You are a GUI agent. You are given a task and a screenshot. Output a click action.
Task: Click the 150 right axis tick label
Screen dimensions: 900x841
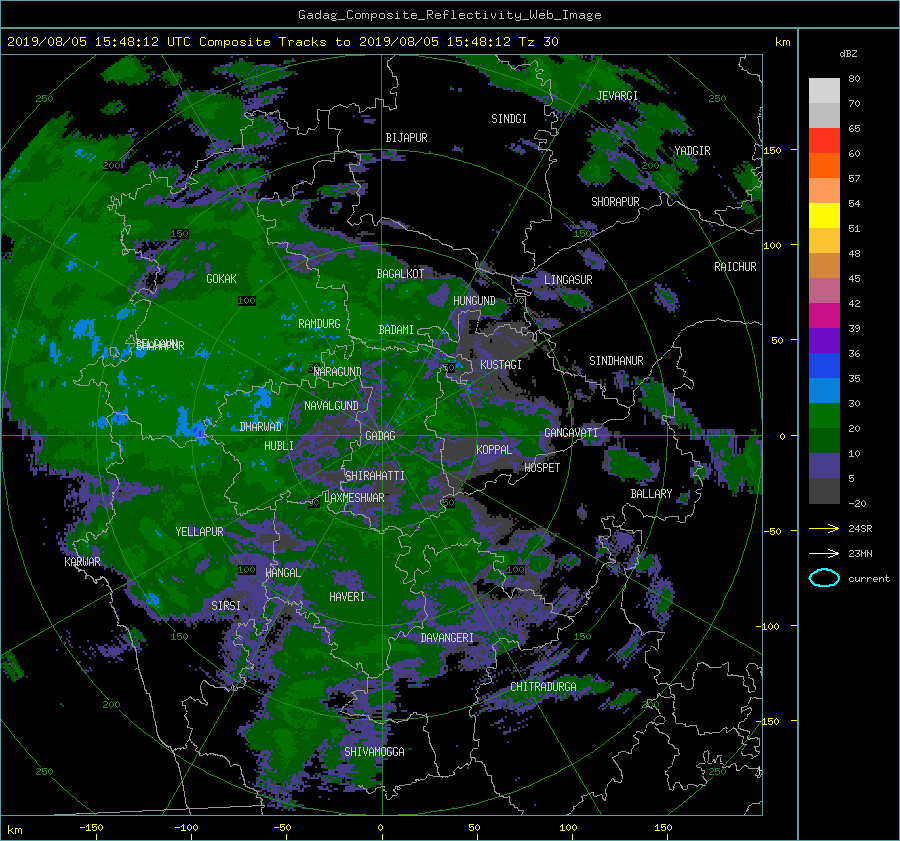(772, 150)
